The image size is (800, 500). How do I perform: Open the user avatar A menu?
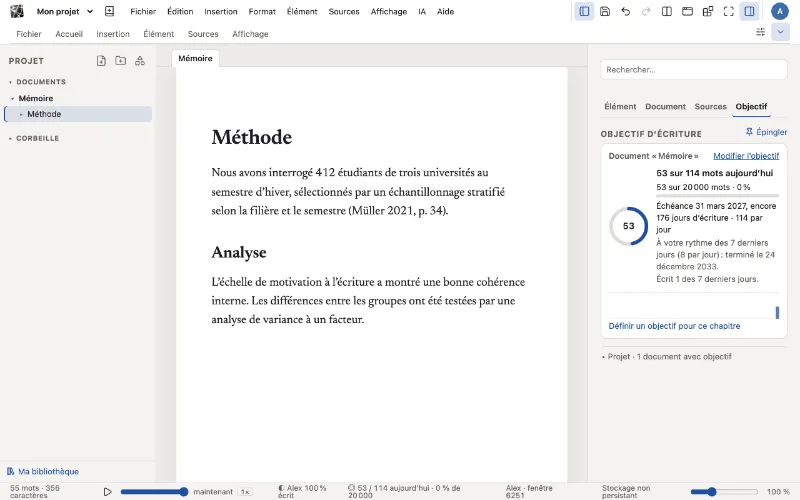click(x=780, y=11)
